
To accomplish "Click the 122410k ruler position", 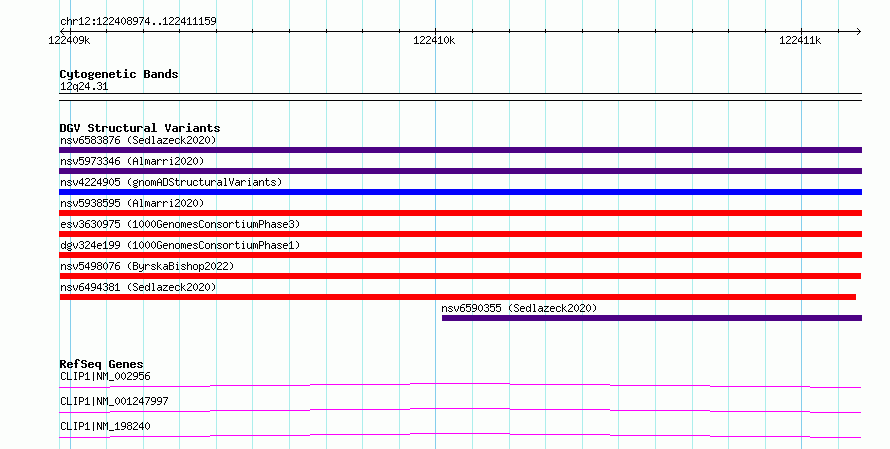I will point(434,40).
